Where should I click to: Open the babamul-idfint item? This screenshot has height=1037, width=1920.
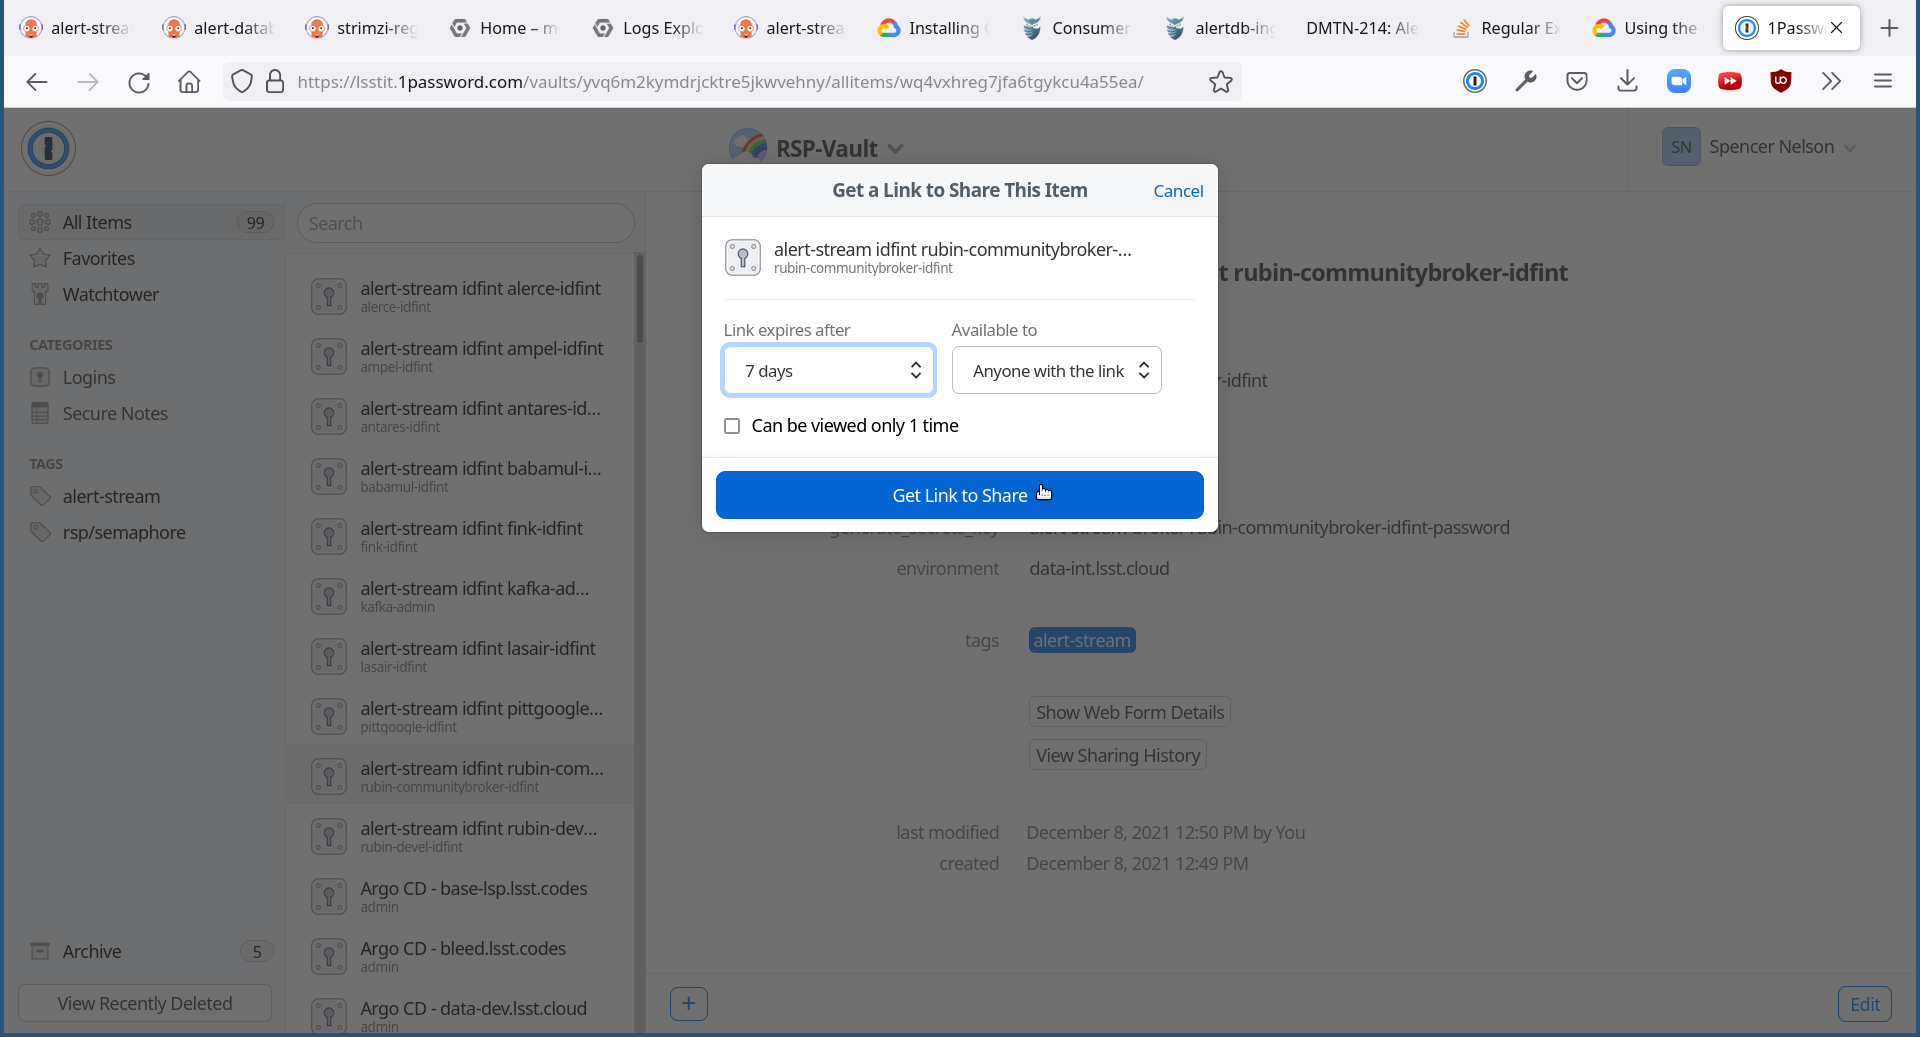pyautogui.click(x=460, y=476)
